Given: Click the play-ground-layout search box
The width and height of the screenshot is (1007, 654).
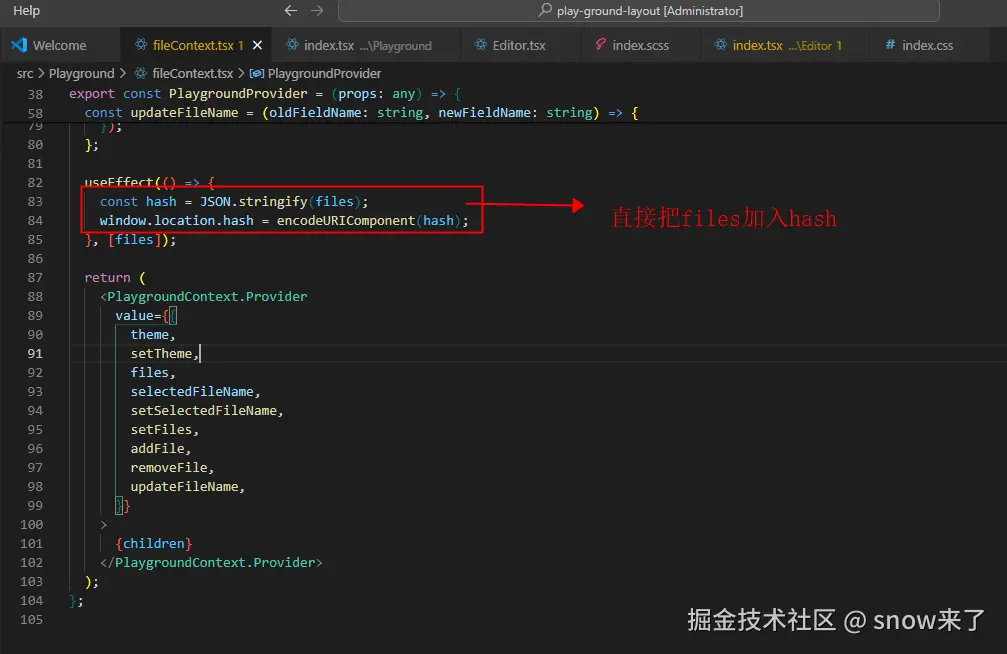Looking at the screenshot, I should point(638,11).
